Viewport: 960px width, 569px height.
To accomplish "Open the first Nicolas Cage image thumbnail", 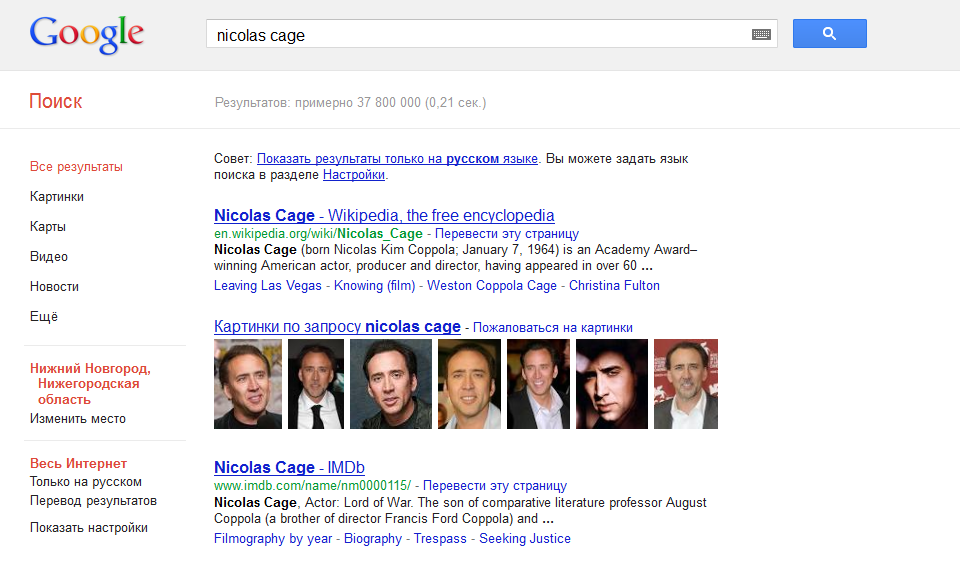I will click(x=247, y=384).
